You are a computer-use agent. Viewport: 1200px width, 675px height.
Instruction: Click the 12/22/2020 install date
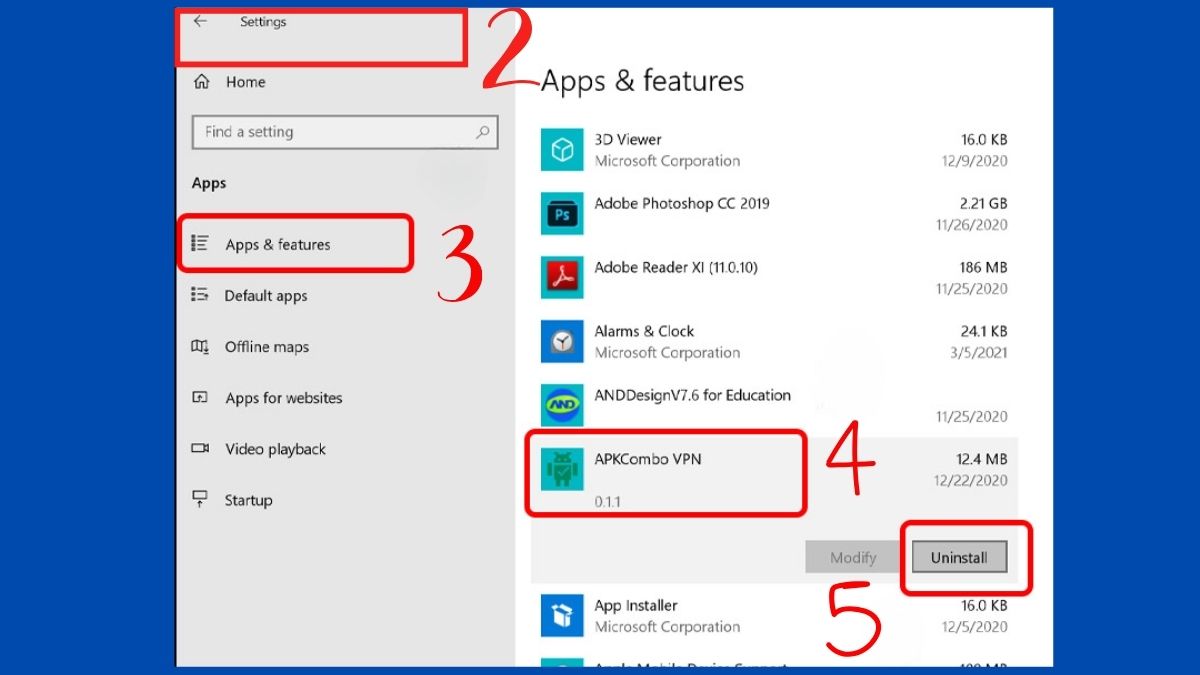(972, 480)
